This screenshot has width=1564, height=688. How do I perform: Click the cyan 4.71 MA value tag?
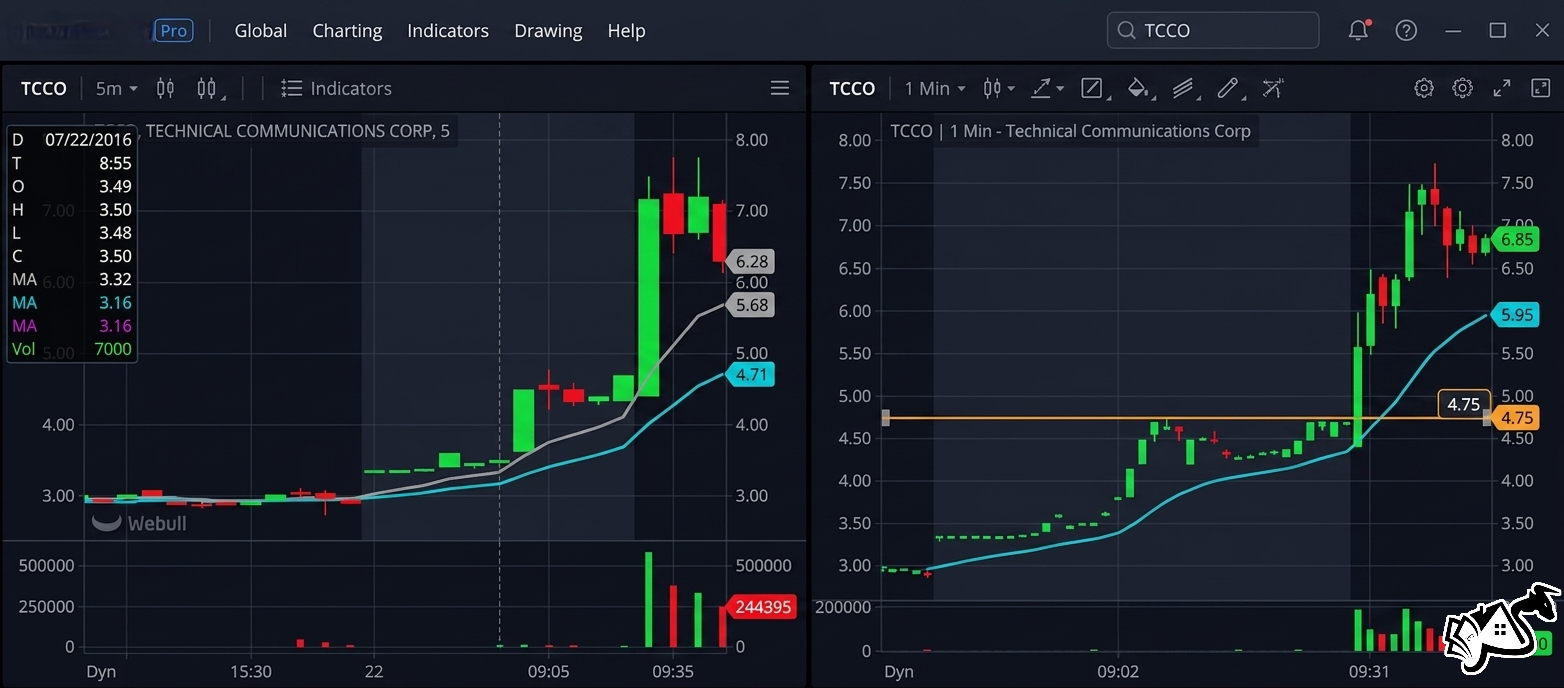(750, 375)
